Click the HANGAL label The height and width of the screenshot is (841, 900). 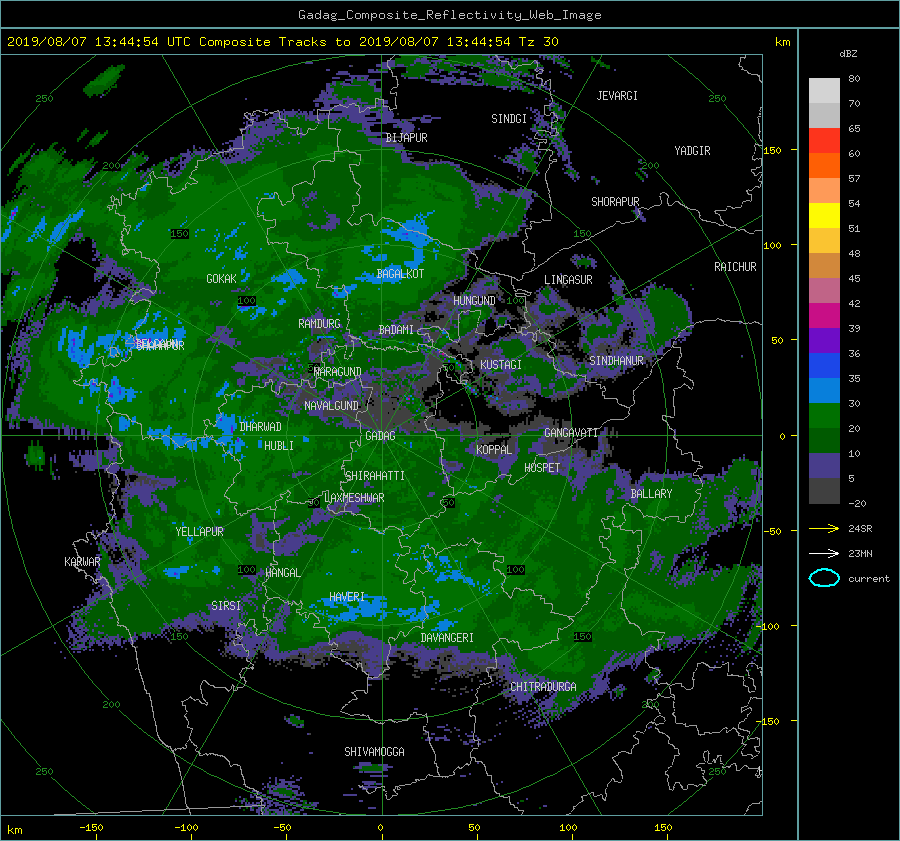tap(282, 573)
